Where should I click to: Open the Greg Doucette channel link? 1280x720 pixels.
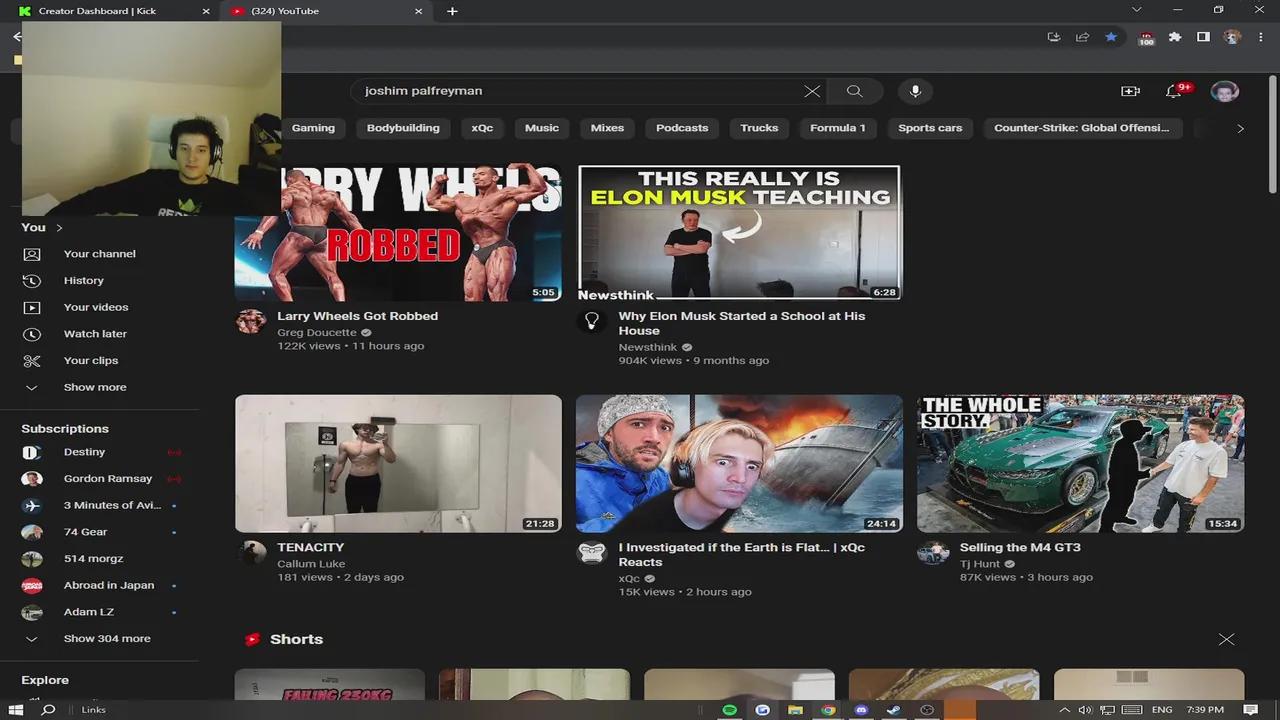click(317, 333)
